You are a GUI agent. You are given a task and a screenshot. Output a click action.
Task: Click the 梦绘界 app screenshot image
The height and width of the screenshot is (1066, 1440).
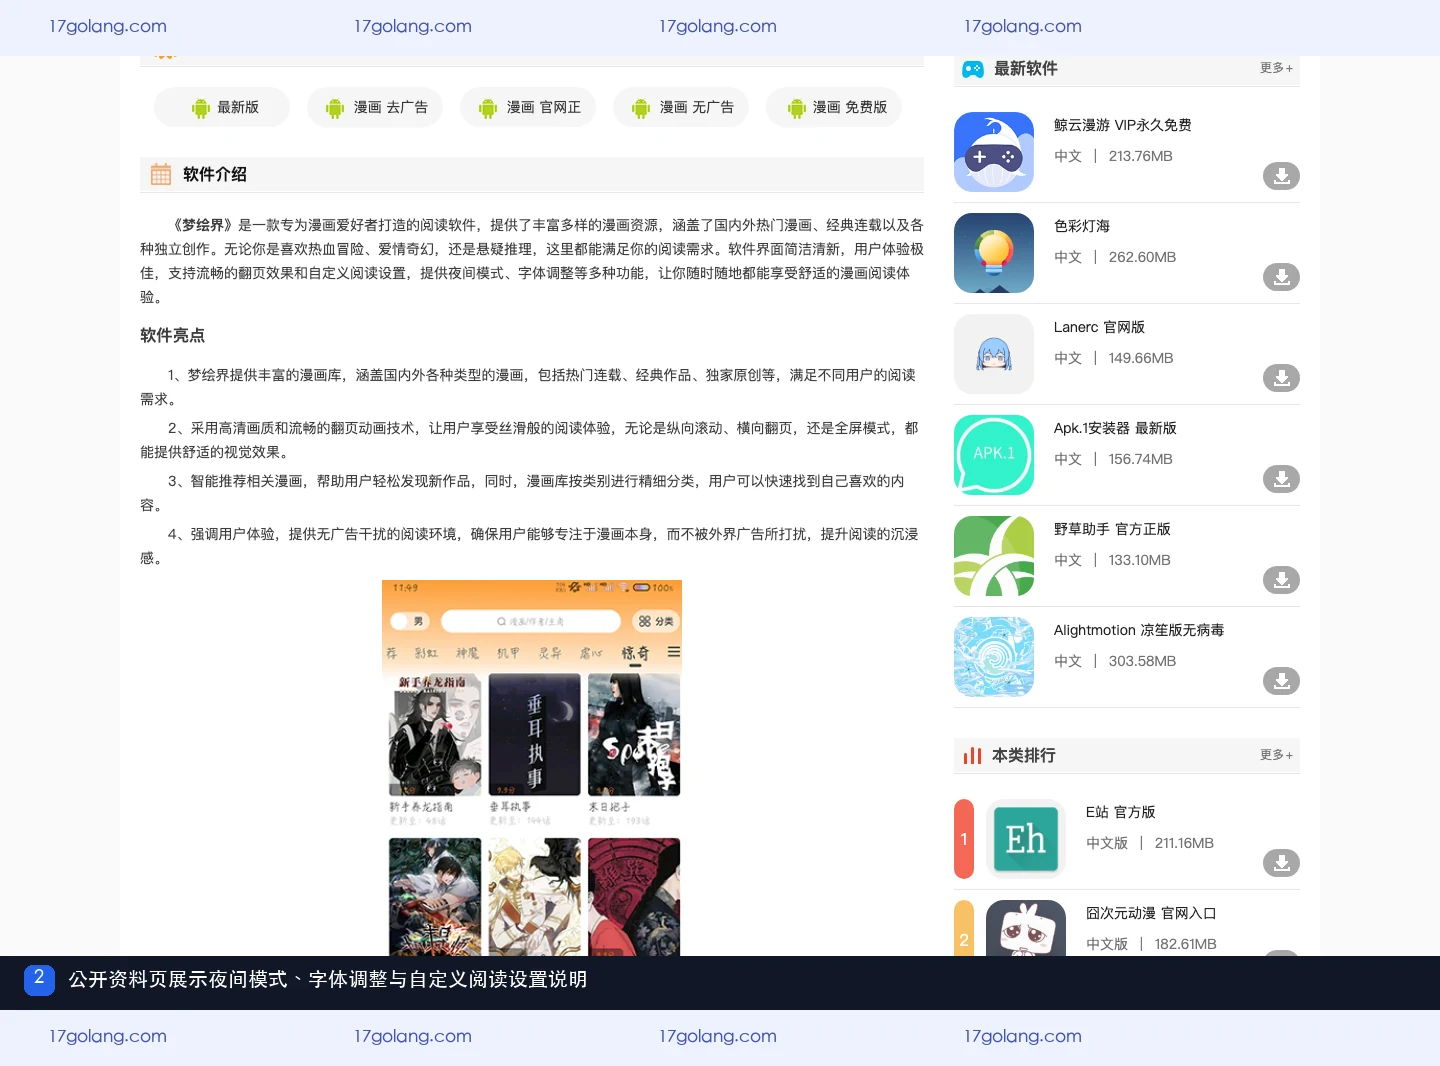click(x=532, y=768)
